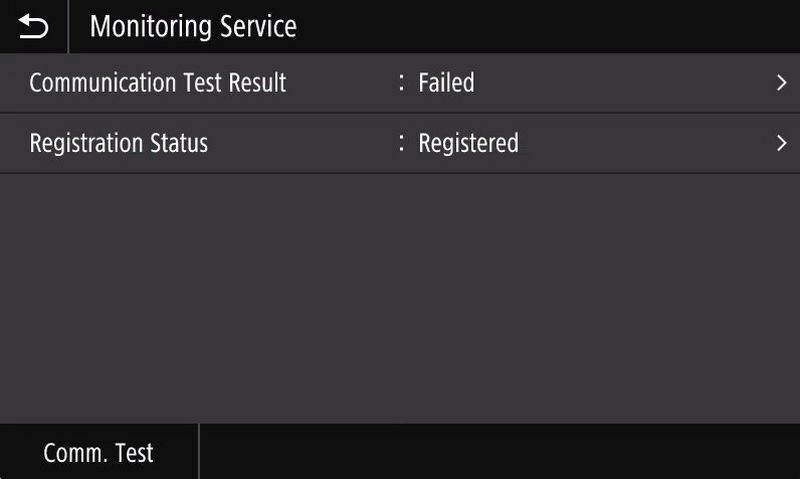The width and height of the screenshot is (800, 479).
Task: Click colon separator before Registered
Action: (402, 143)
